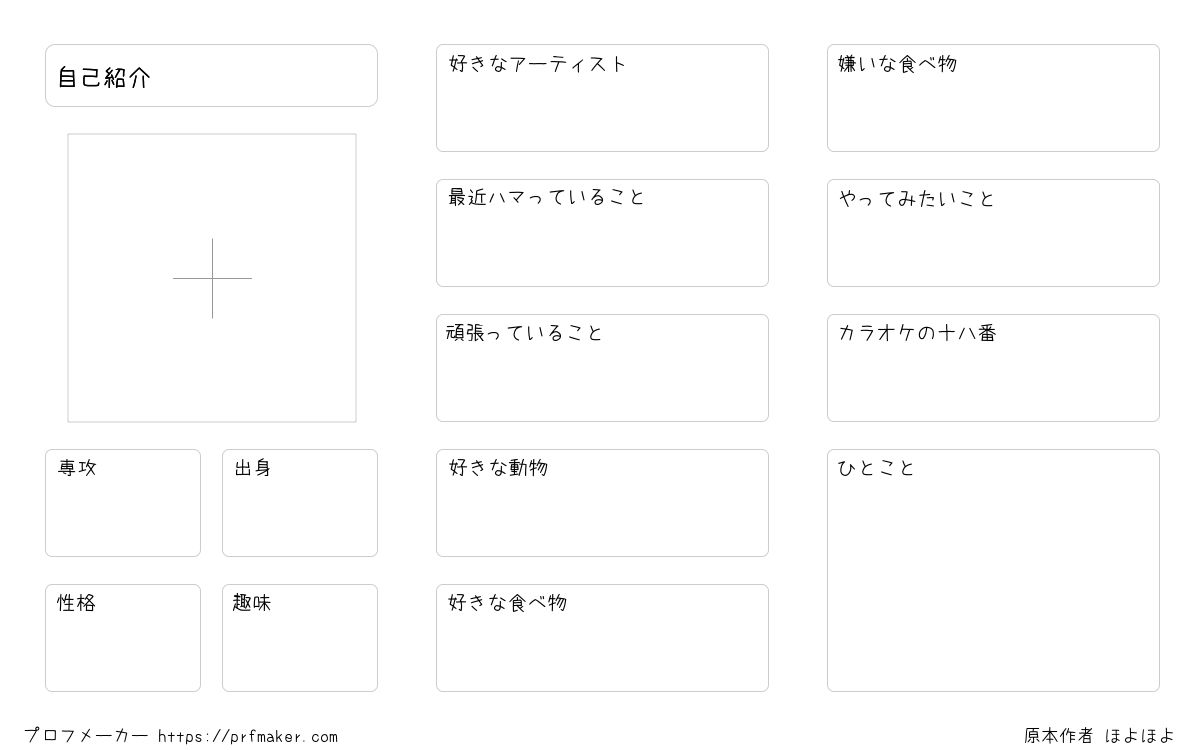Select the 自己紹介 title box
Viewport: 1200px width, 750px height.
tap(211, 75)
